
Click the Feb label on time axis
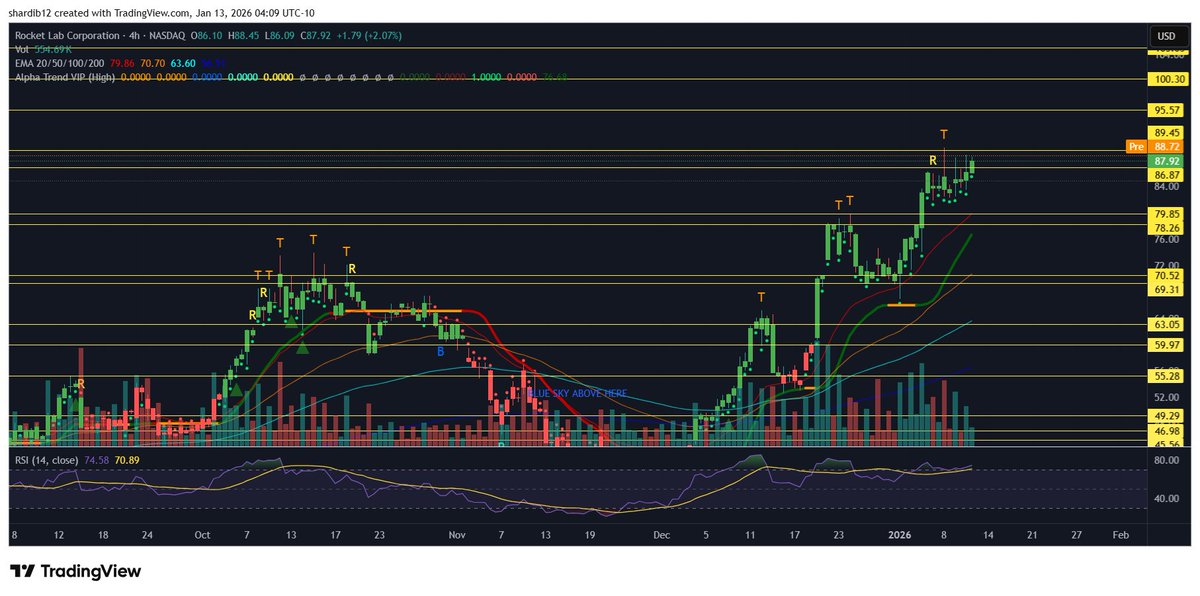pyautogui.click(x=1122, y=535)
